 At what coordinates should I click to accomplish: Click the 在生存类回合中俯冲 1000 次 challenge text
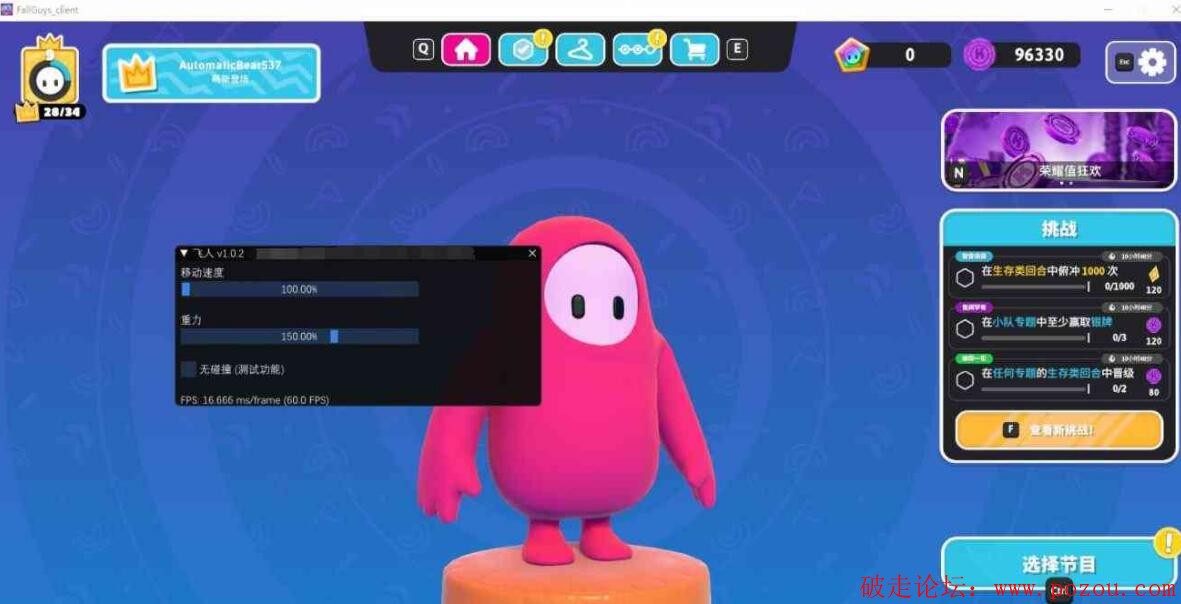(x=1050, y=270)
